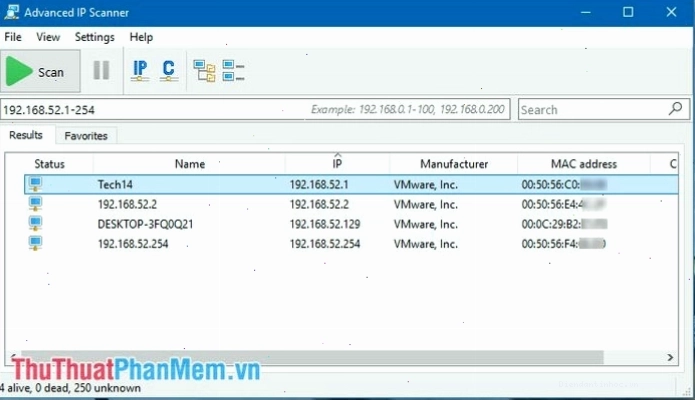Click MAC address starting 00:50:56:F4
Viewport: 695px width, 401px height.
tap(564, 244)
